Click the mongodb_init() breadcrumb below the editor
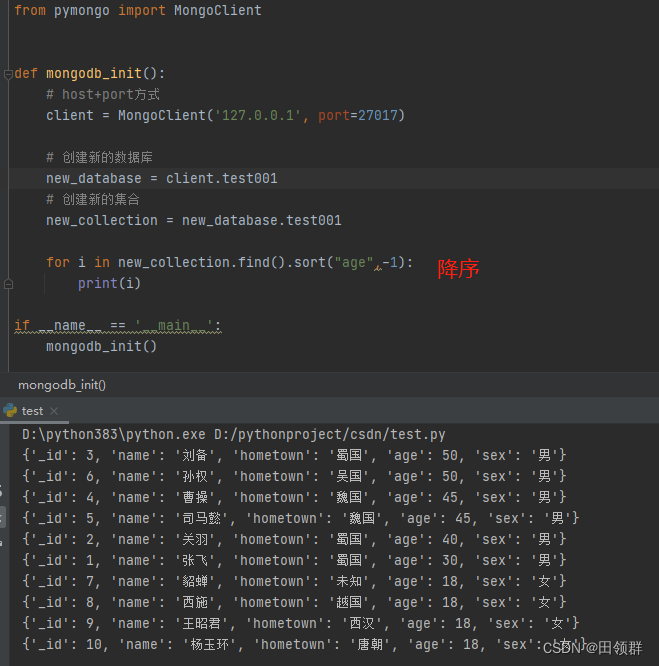Image resolution: width=659 pixels, height=666 pixels. (x=62, y=384)
